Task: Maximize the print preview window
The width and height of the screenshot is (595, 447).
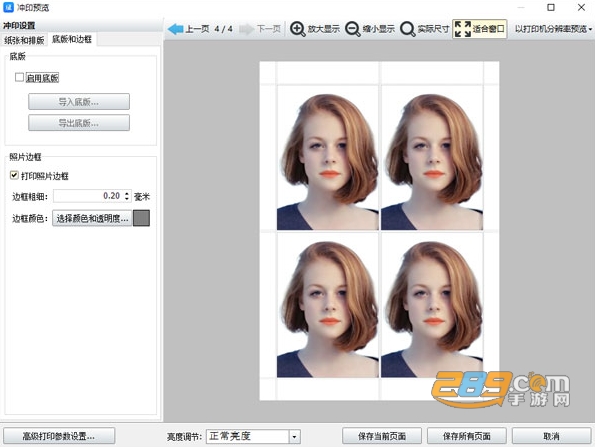Action: [x=551, y=7]
